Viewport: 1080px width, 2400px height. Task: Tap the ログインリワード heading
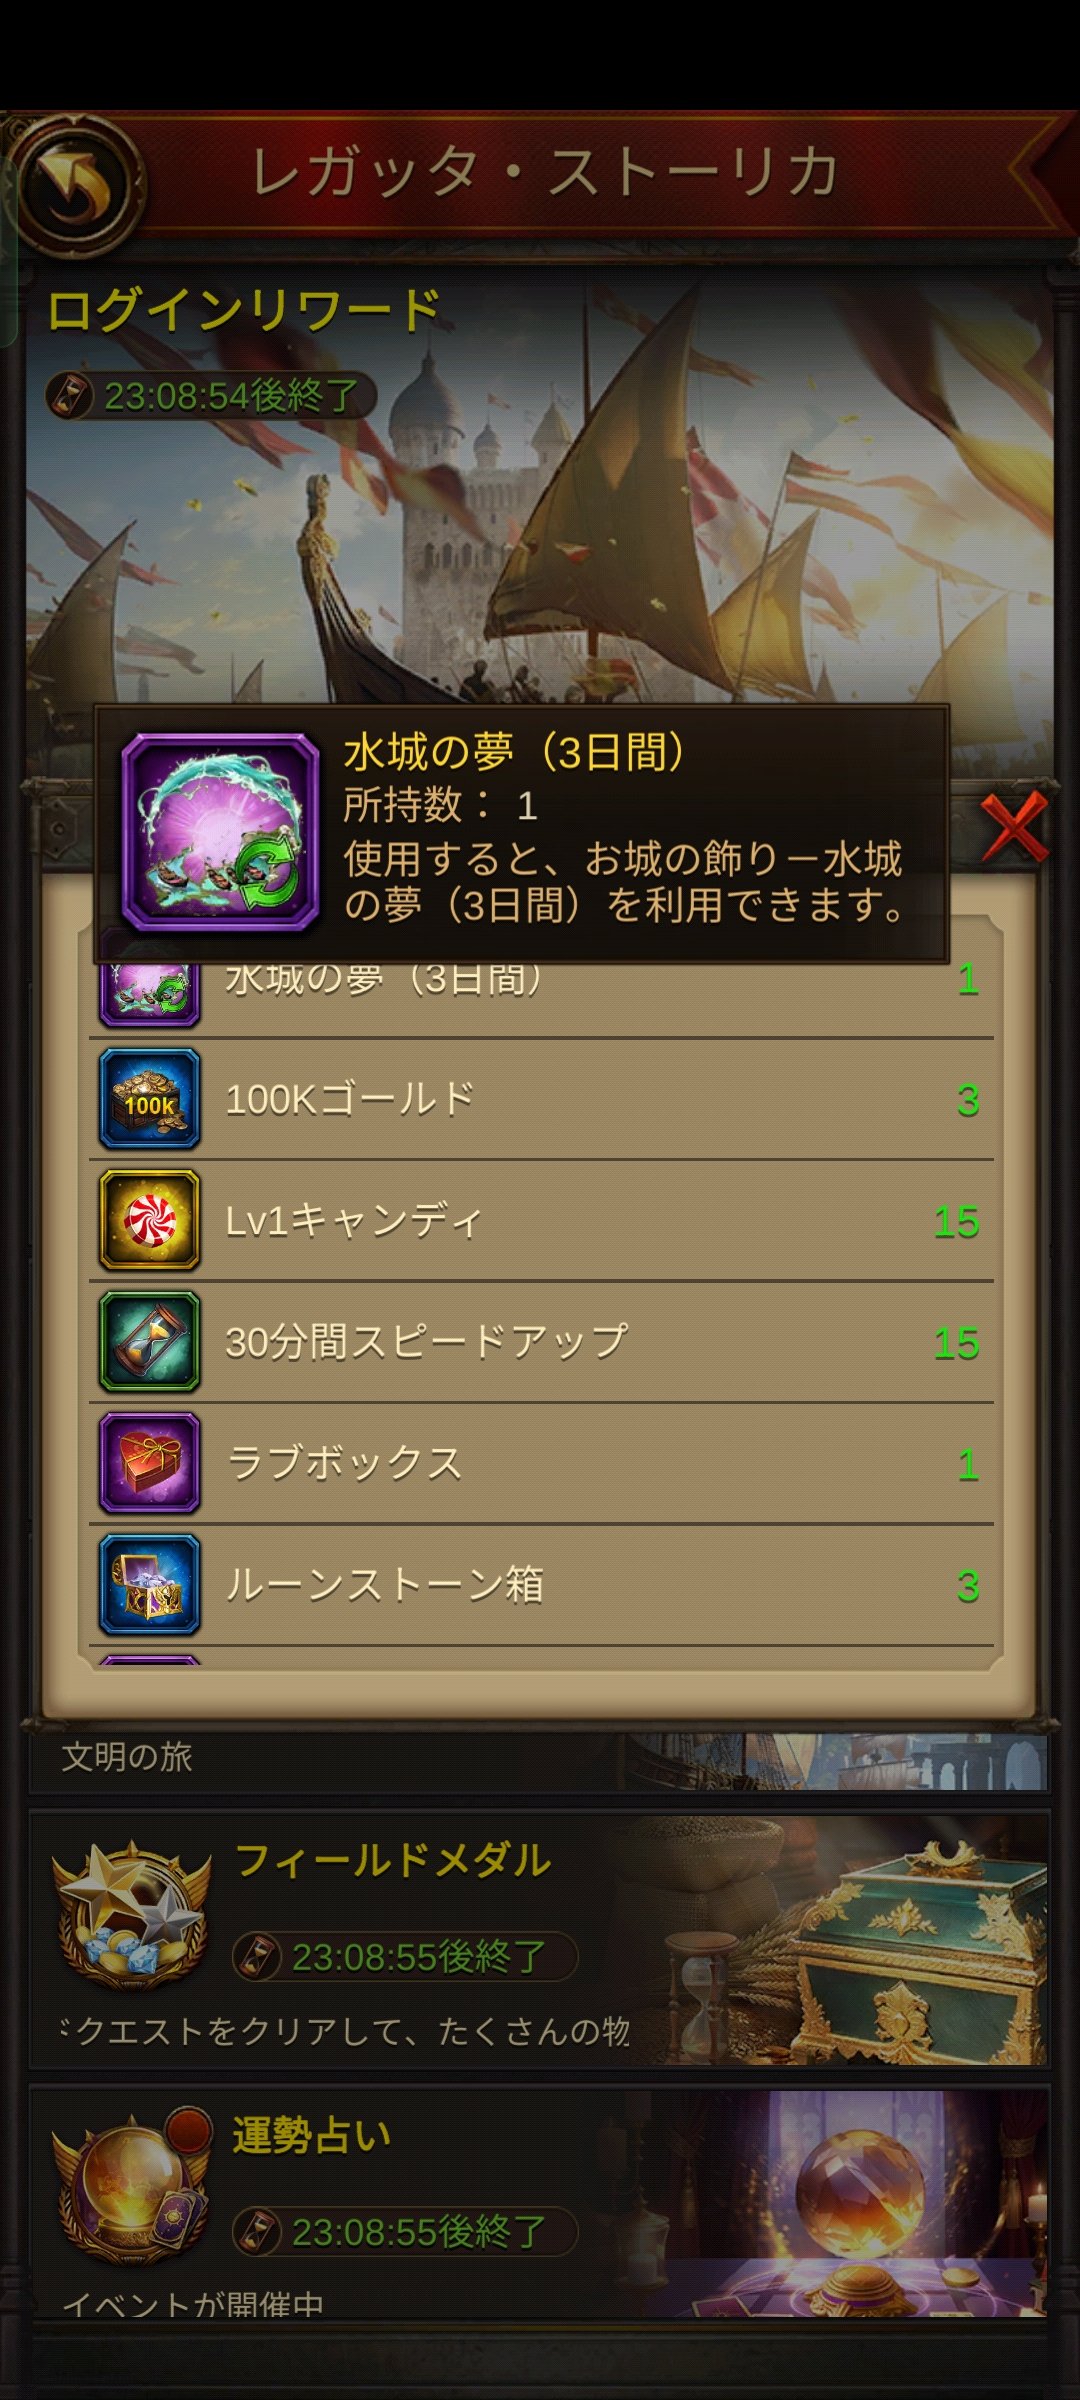(245, 310)
